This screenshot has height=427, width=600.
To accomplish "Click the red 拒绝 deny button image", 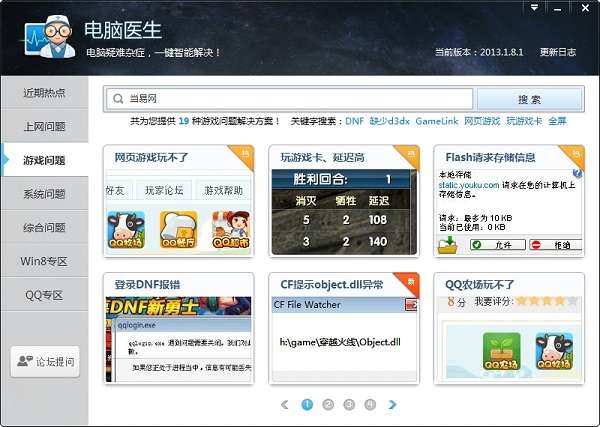I will pos(556,245).
